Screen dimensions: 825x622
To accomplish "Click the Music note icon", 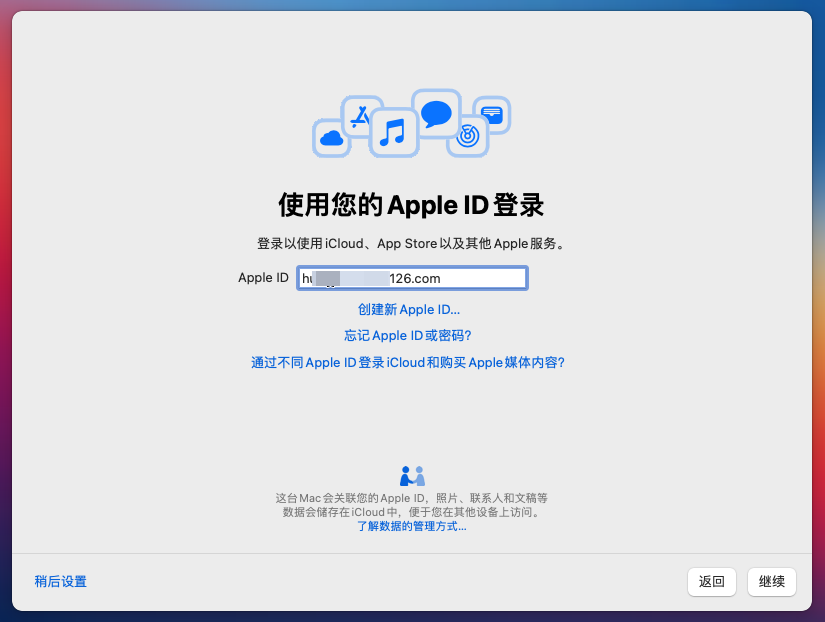I will coord(394,132).
